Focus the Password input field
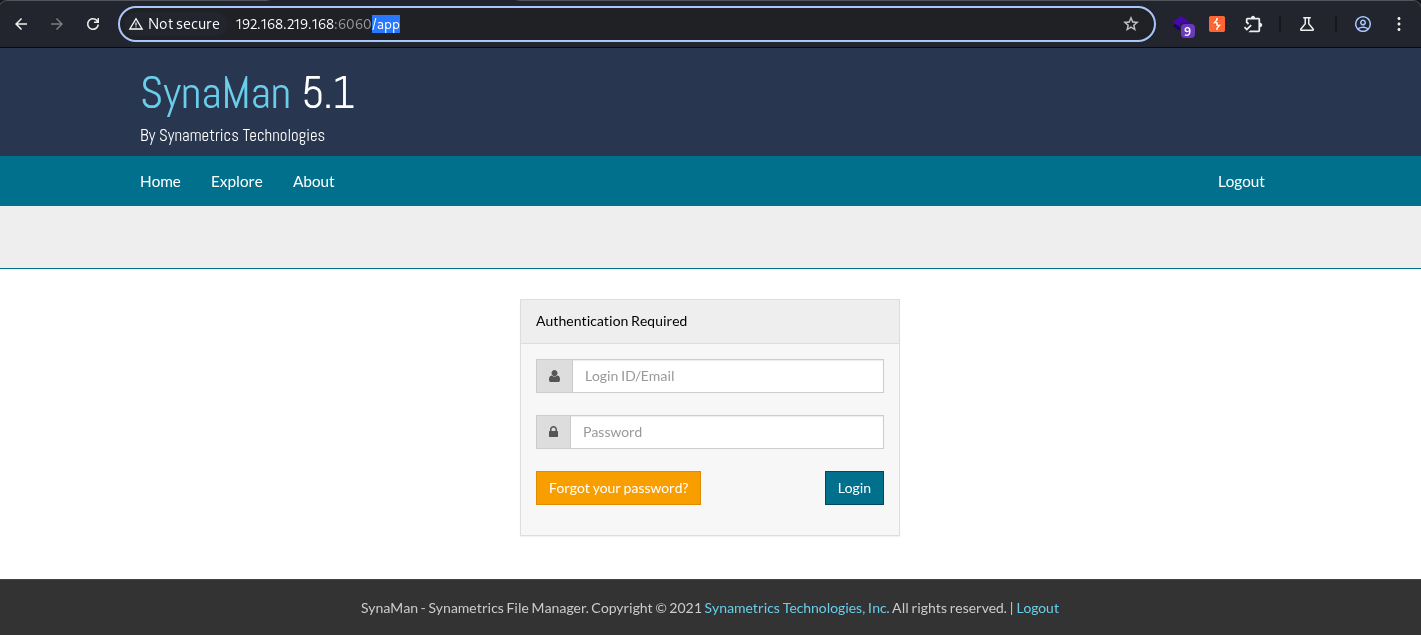This screenshot has width=1421, height=635. click(727, 432)
